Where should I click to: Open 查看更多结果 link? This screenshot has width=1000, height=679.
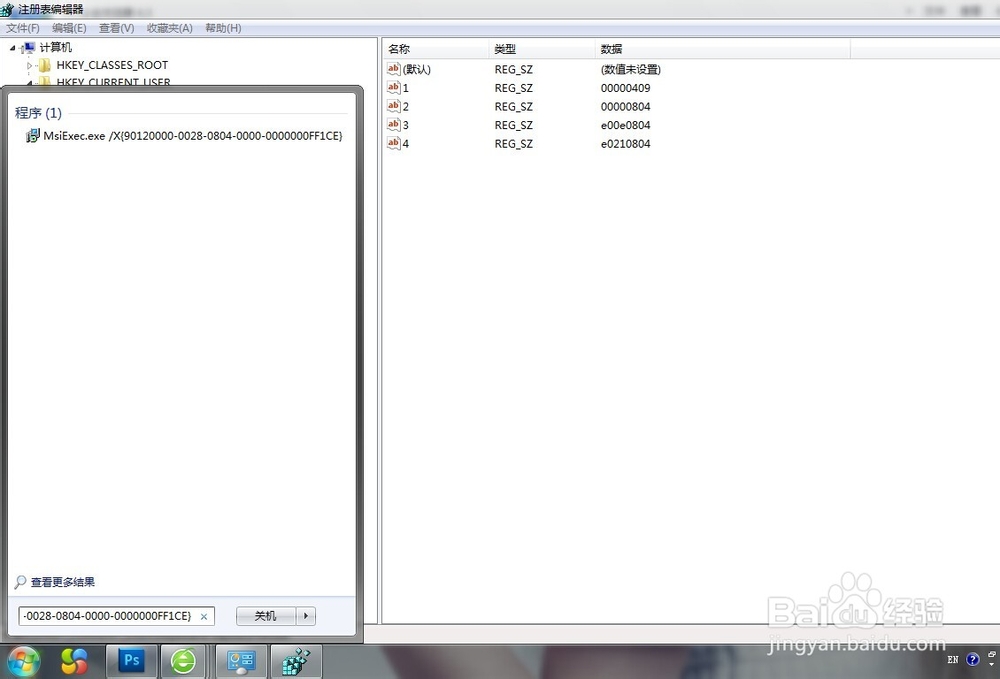pyautogui.click(x=62, y=582)
